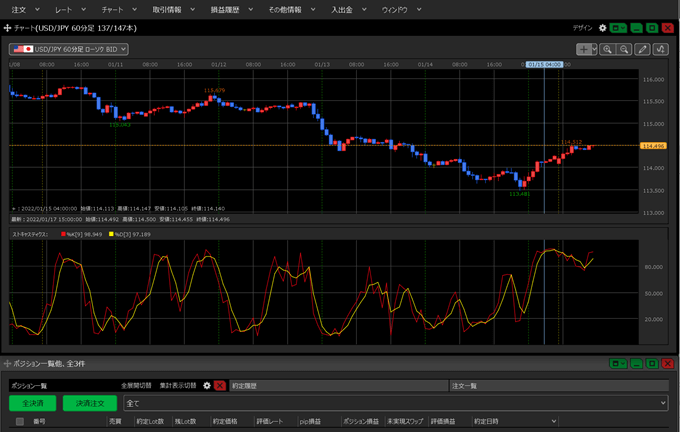Toggle 集計表示切替 summary display

click(x=178, y=385)
